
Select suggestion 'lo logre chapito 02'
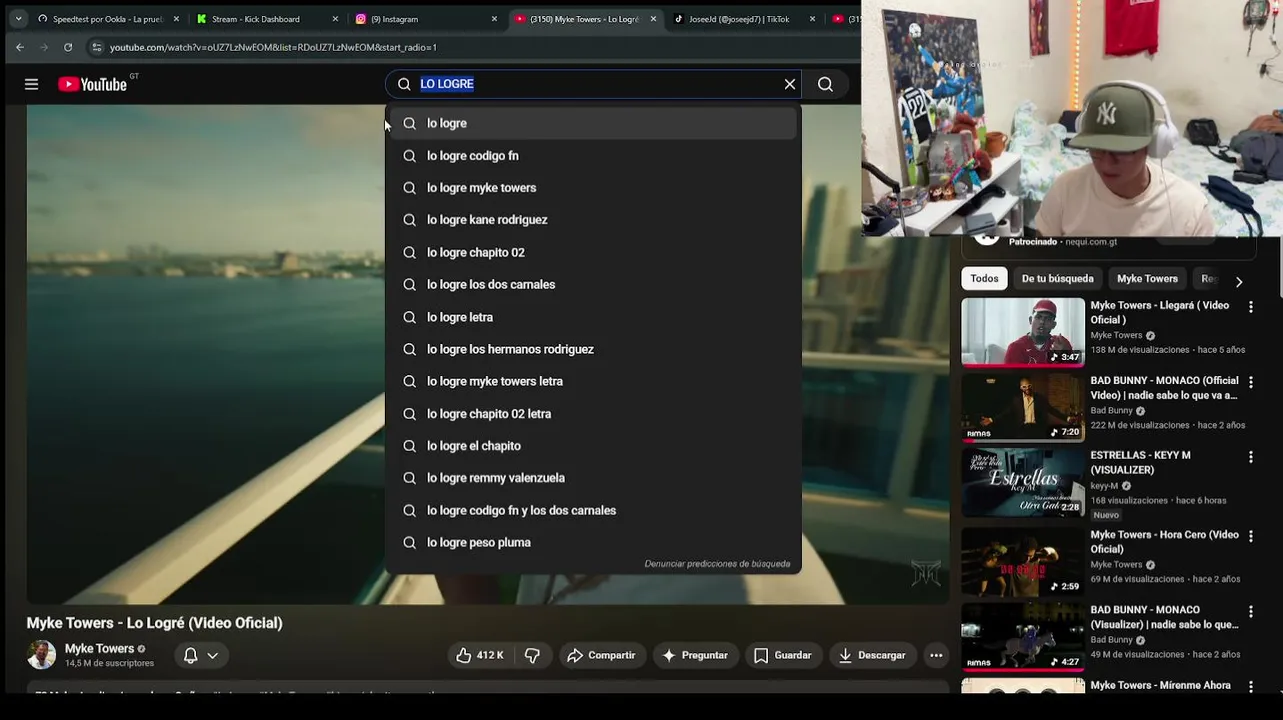(x=593, y=252)
